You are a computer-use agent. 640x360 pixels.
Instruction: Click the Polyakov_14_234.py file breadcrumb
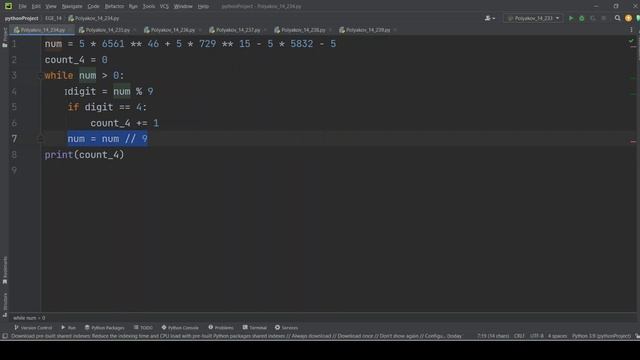(94, 18)
